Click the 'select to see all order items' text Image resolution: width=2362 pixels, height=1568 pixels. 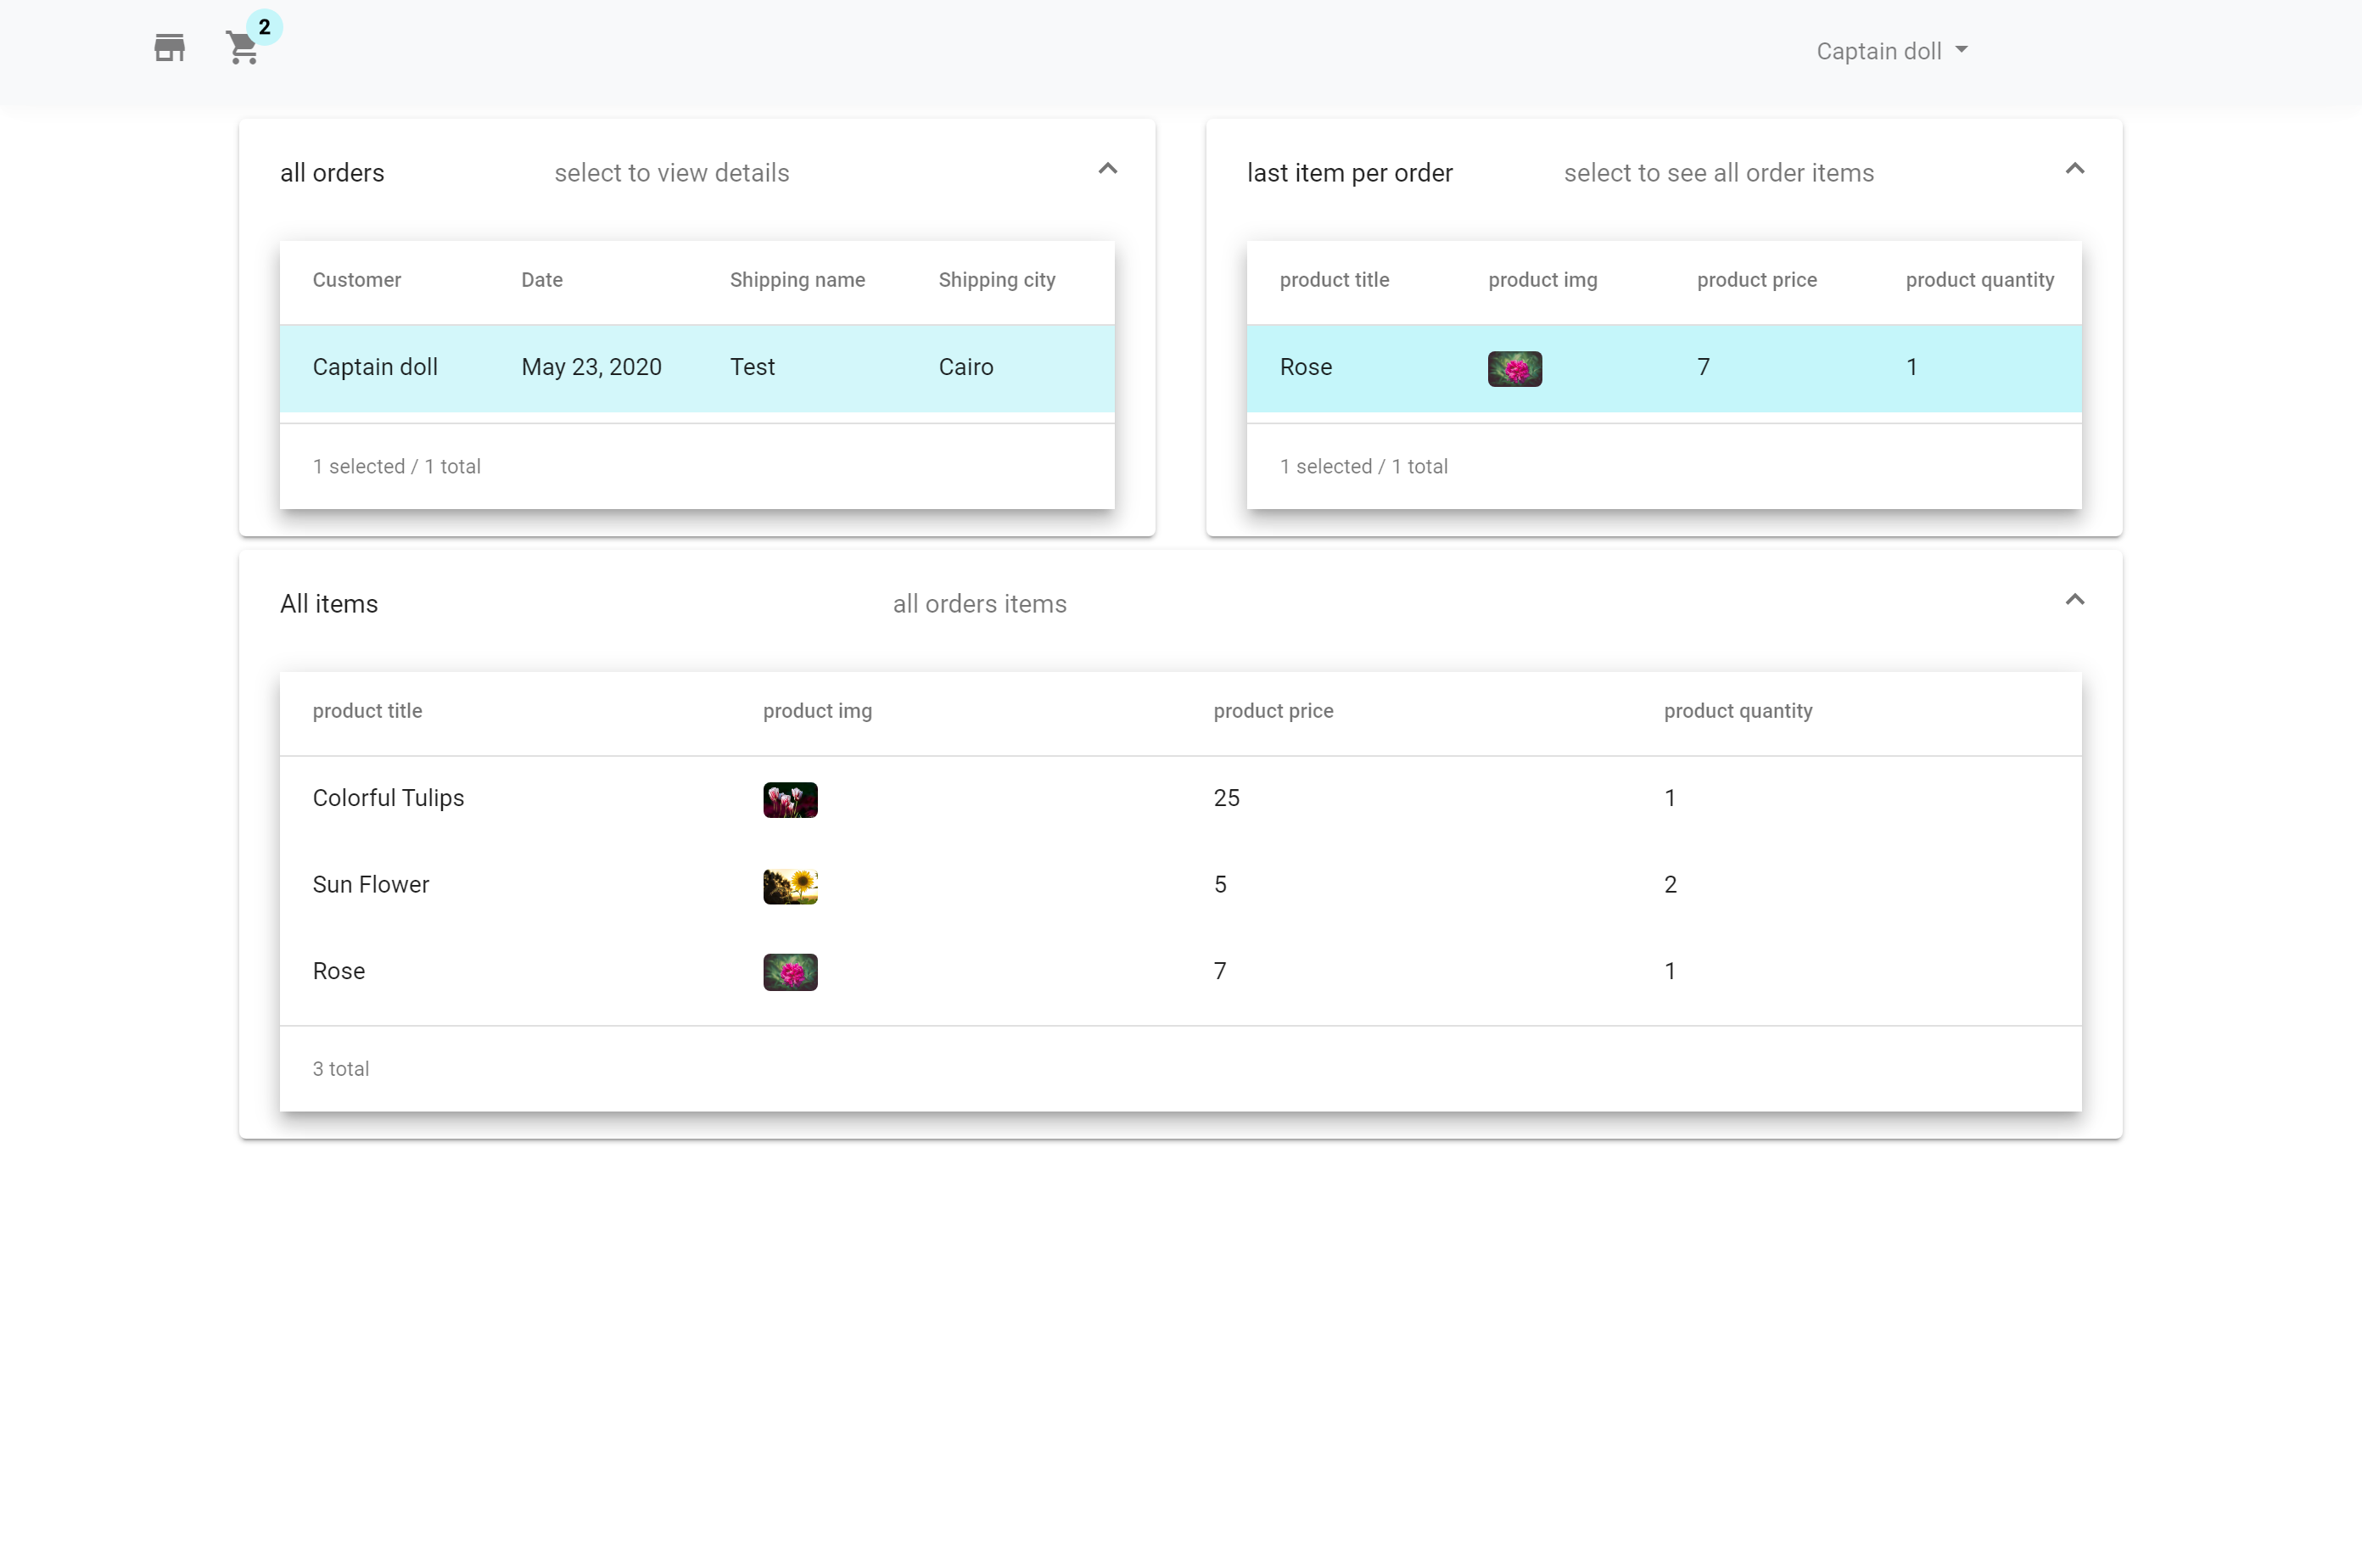[1718, 173]
